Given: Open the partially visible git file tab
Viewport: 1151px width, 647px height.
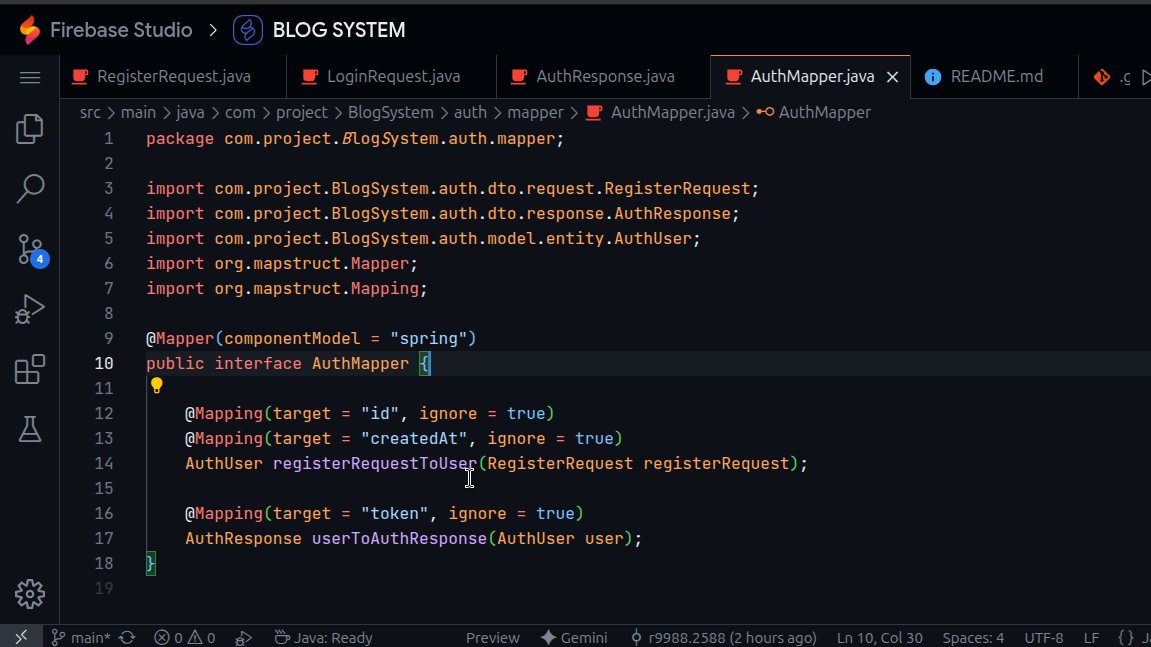Looking at the screenshot, I should pyautogui.click(x=1114, y=76).
